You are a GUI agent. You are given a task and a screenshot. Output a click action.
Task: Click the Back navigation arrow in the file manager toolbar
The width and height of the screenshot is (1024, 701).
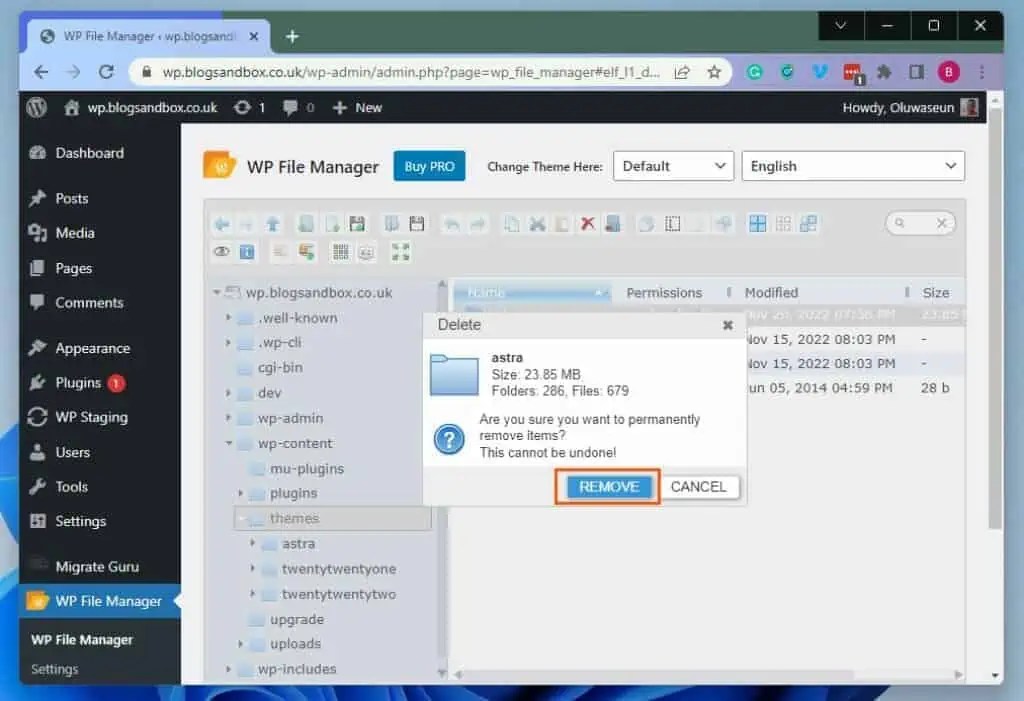(223, 223)
